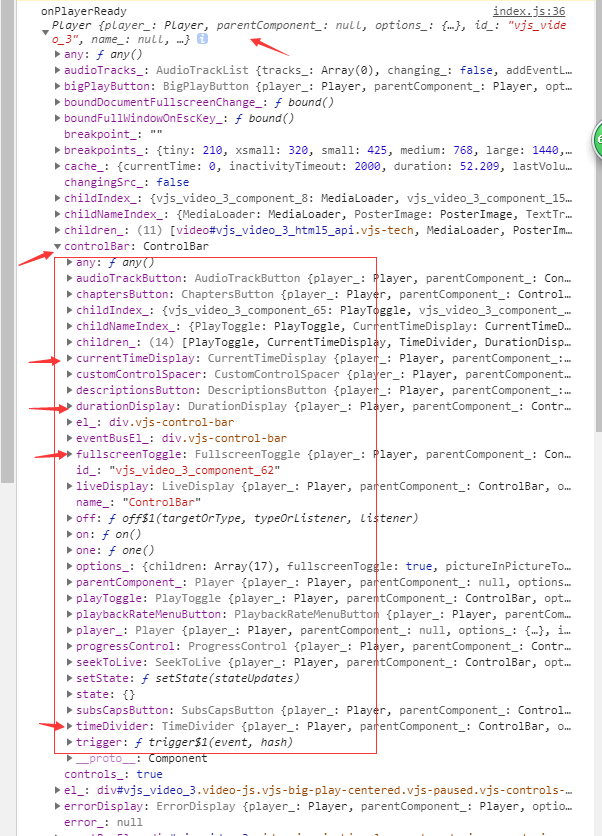Expand boundDocumentFullscreenChange_ function
This screenshot has height=836, width=602.
click(x=58, y=102)
